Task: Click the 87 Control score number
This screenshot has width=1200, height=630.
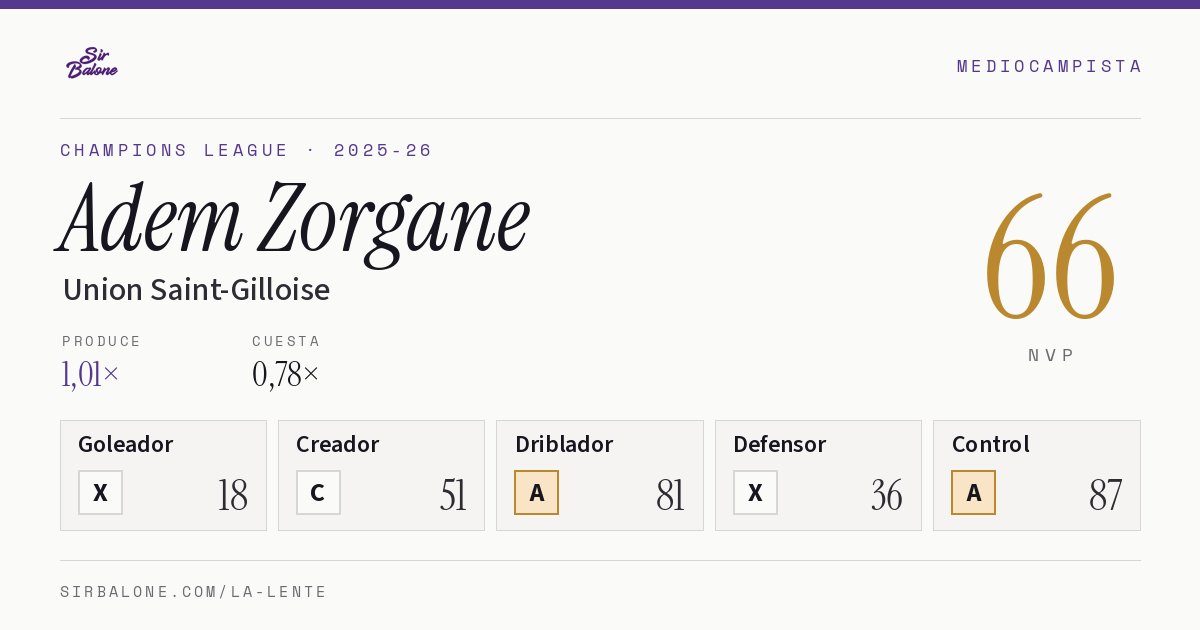Action: [x=1105, y=495]
